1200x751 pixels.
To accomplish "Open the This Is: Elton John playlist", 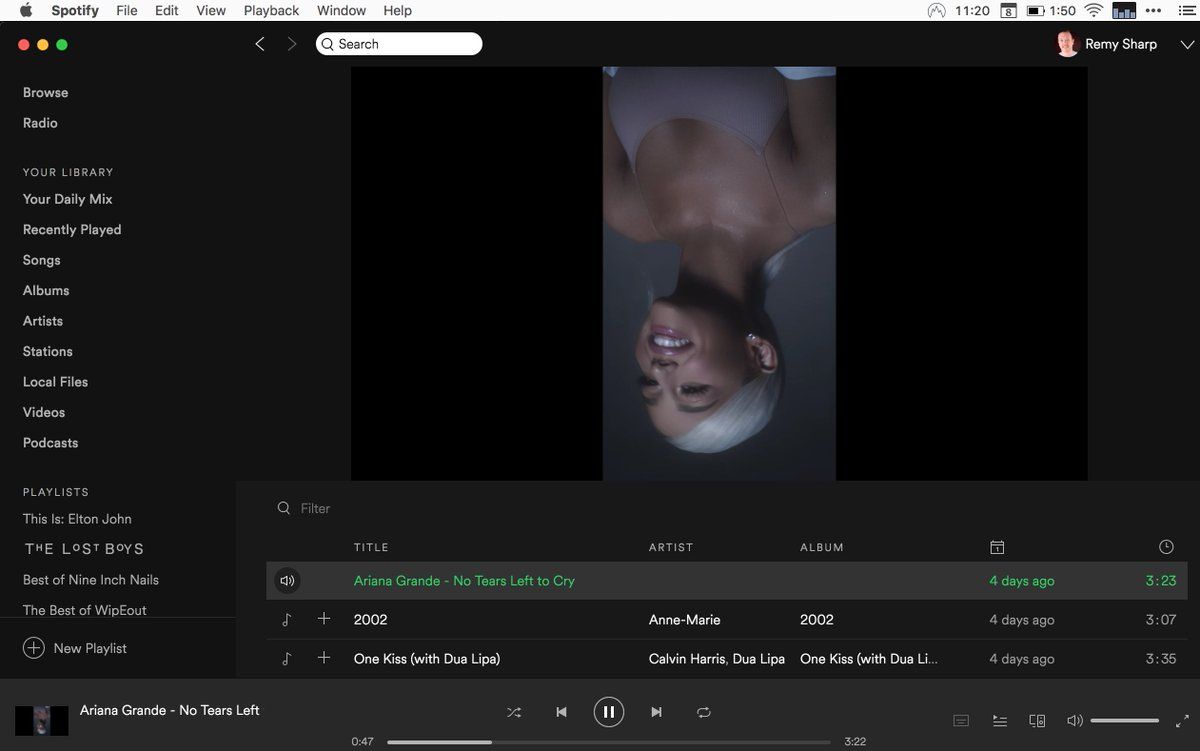I will coord(77,519).
